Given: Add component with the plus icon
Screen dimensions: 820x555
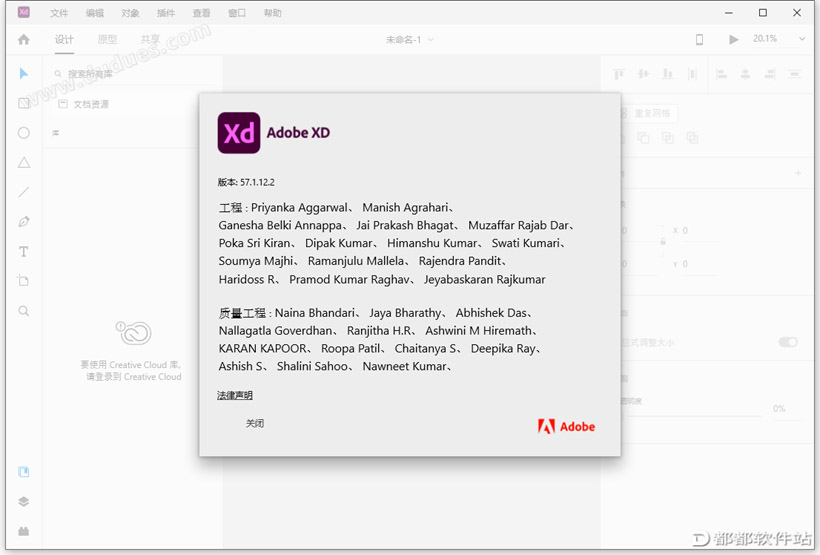Looking at the screenshot, I should [x=798, y=173].
